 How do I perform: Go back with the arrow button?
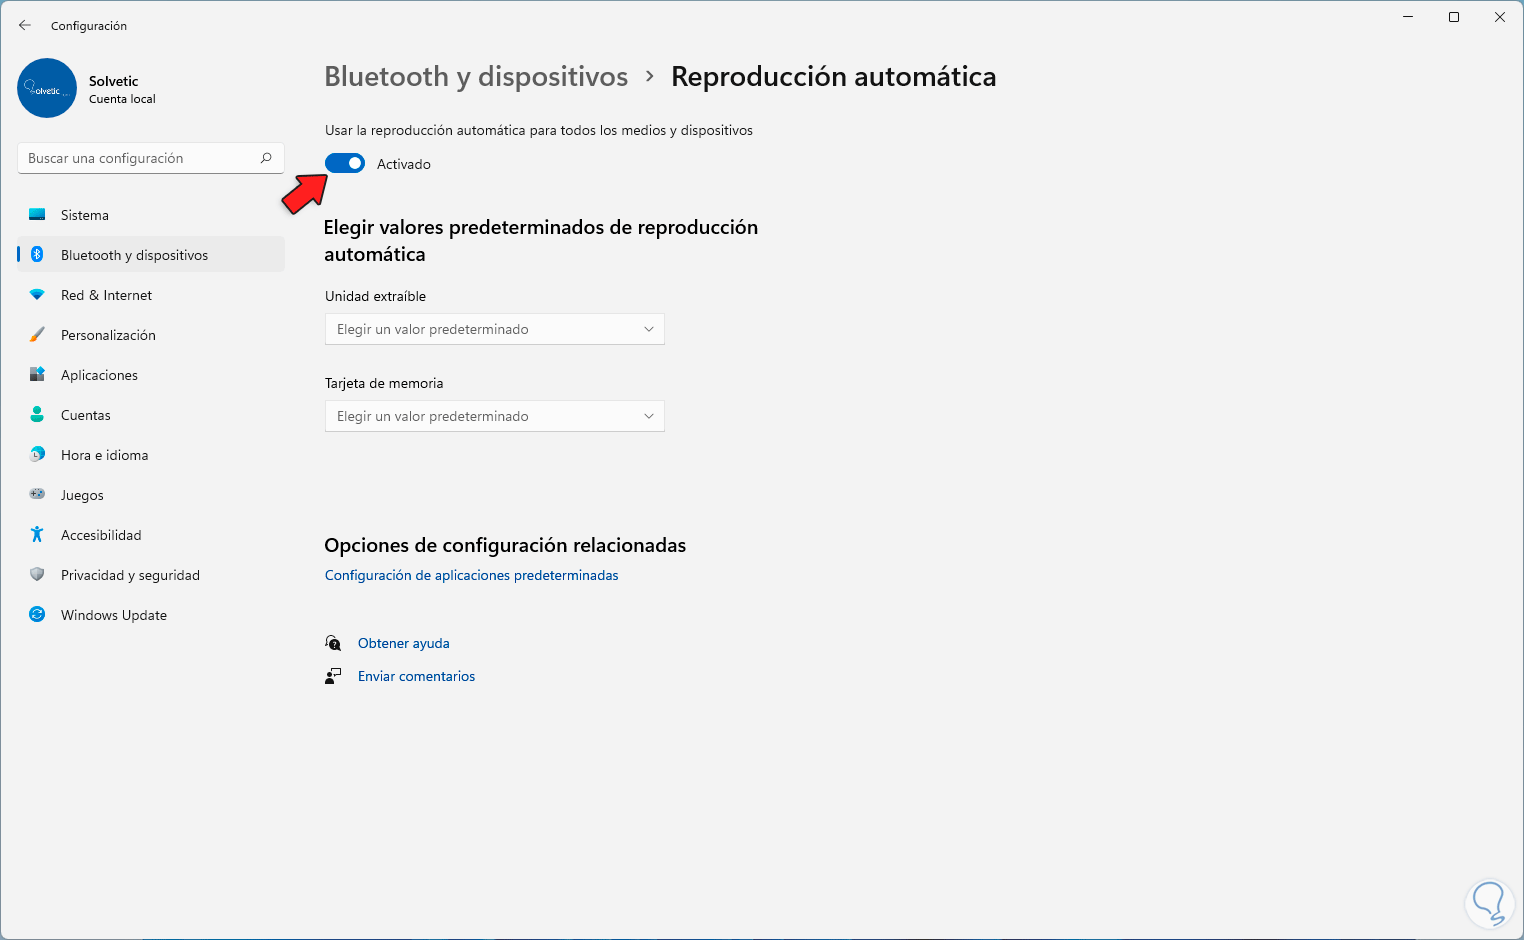25,25
